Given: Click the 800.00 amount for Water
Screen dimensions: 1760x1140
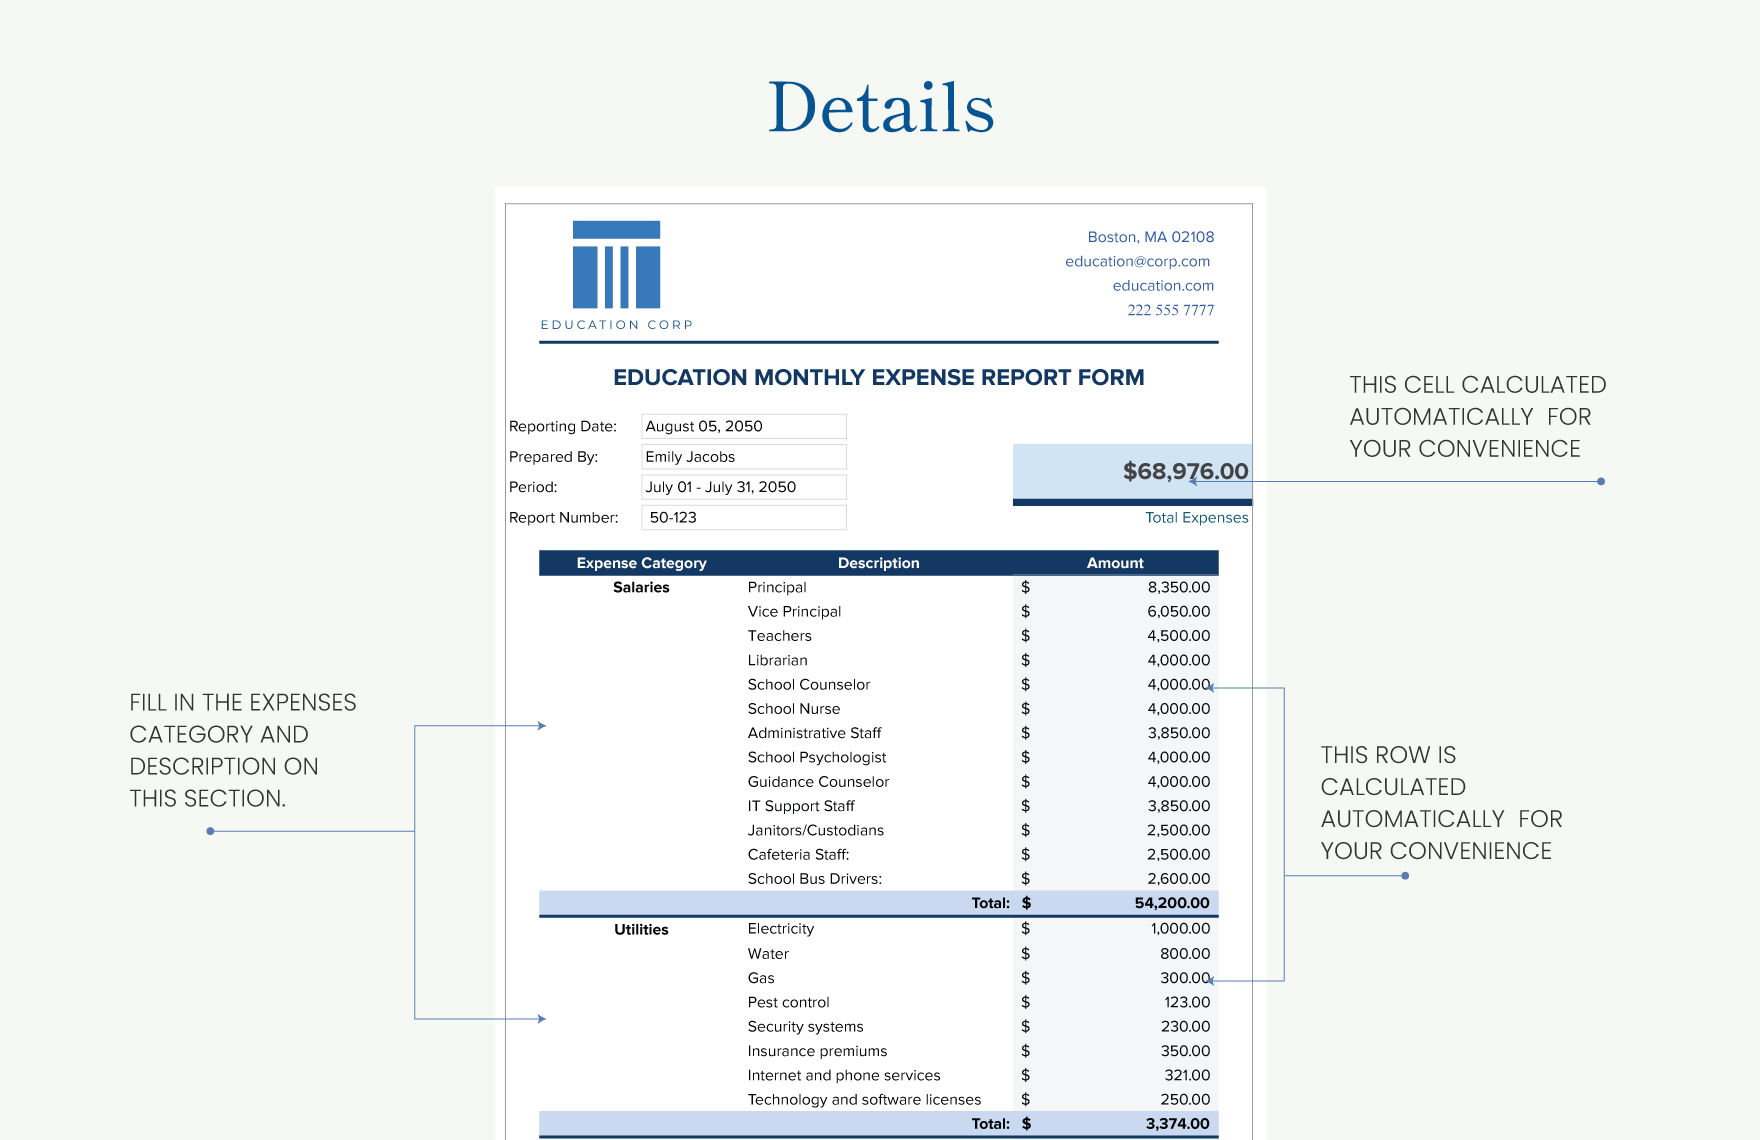Looking at the screenshot, I should tap(1185, 954).
